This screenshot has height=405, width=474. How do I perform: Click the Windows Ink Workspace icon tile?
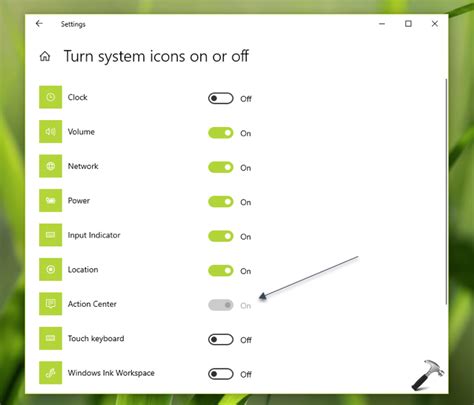[50, 373]
